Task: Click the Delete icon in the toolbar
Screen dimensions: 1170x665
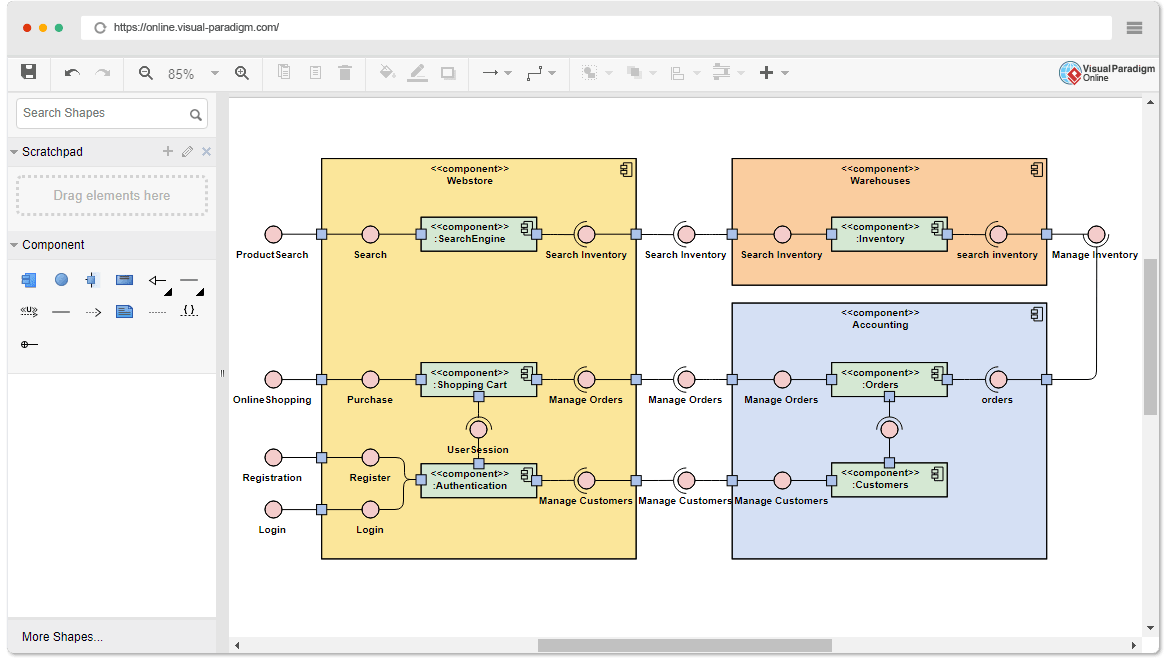Action: tap(343, 72)
